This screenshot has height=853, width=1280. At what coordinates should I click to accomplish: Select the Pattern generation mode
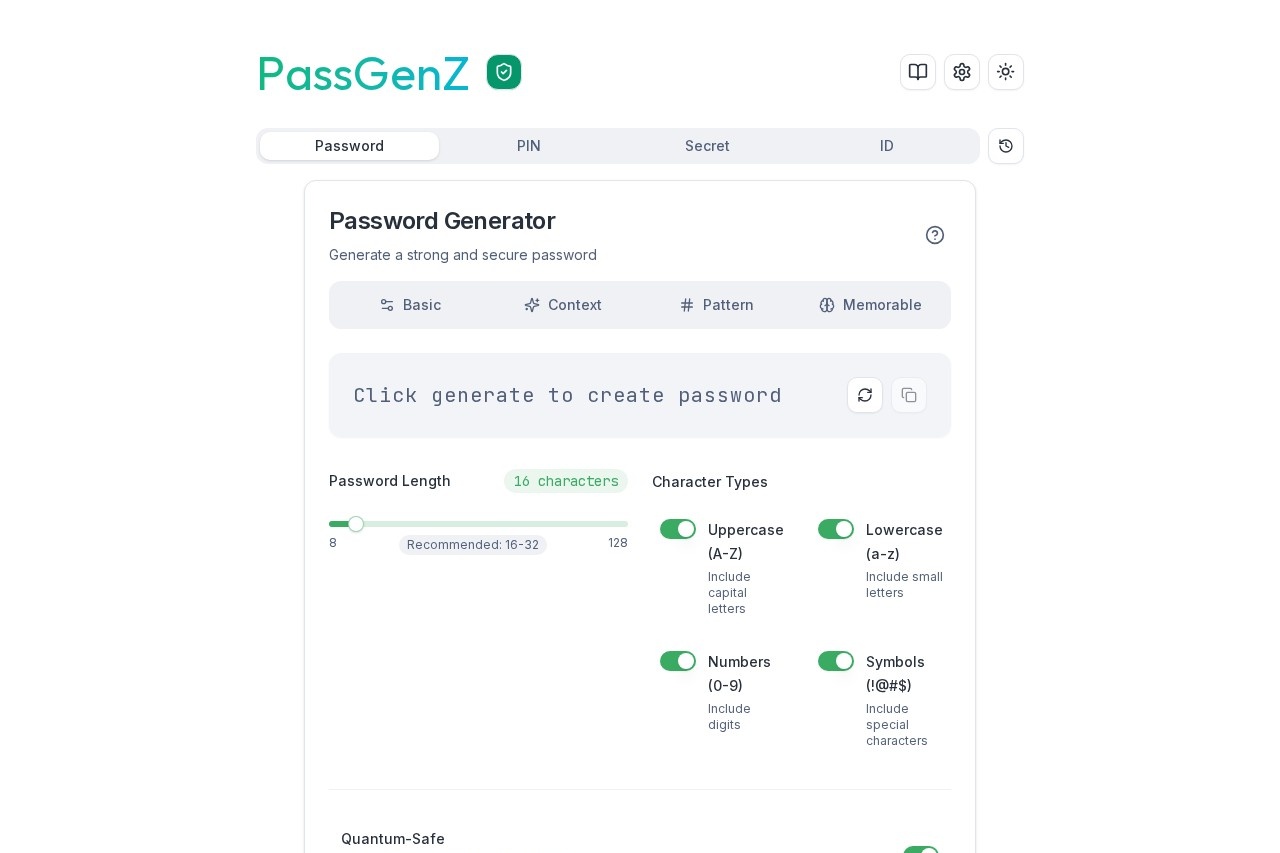717,305
